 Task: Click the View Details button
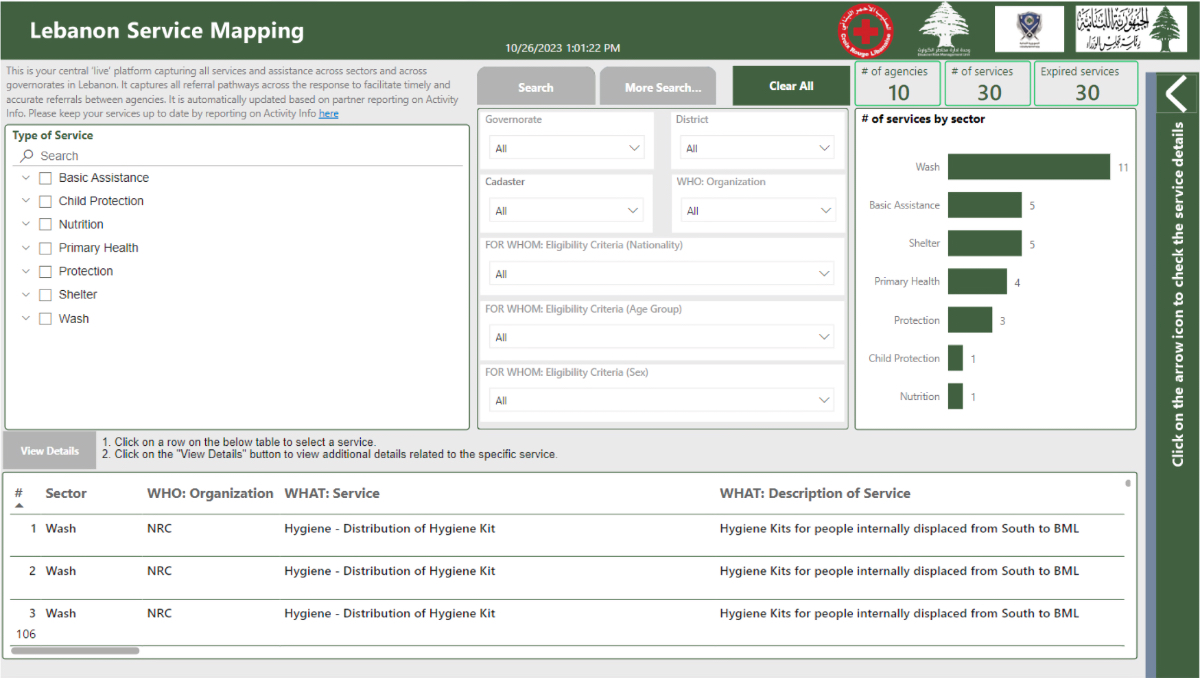point(49,451)
